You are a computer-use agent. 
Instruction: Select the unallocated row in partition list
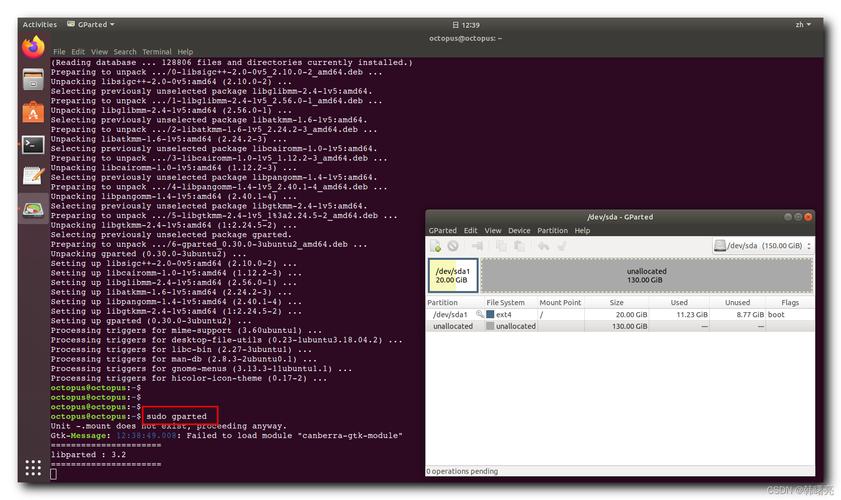453,326
